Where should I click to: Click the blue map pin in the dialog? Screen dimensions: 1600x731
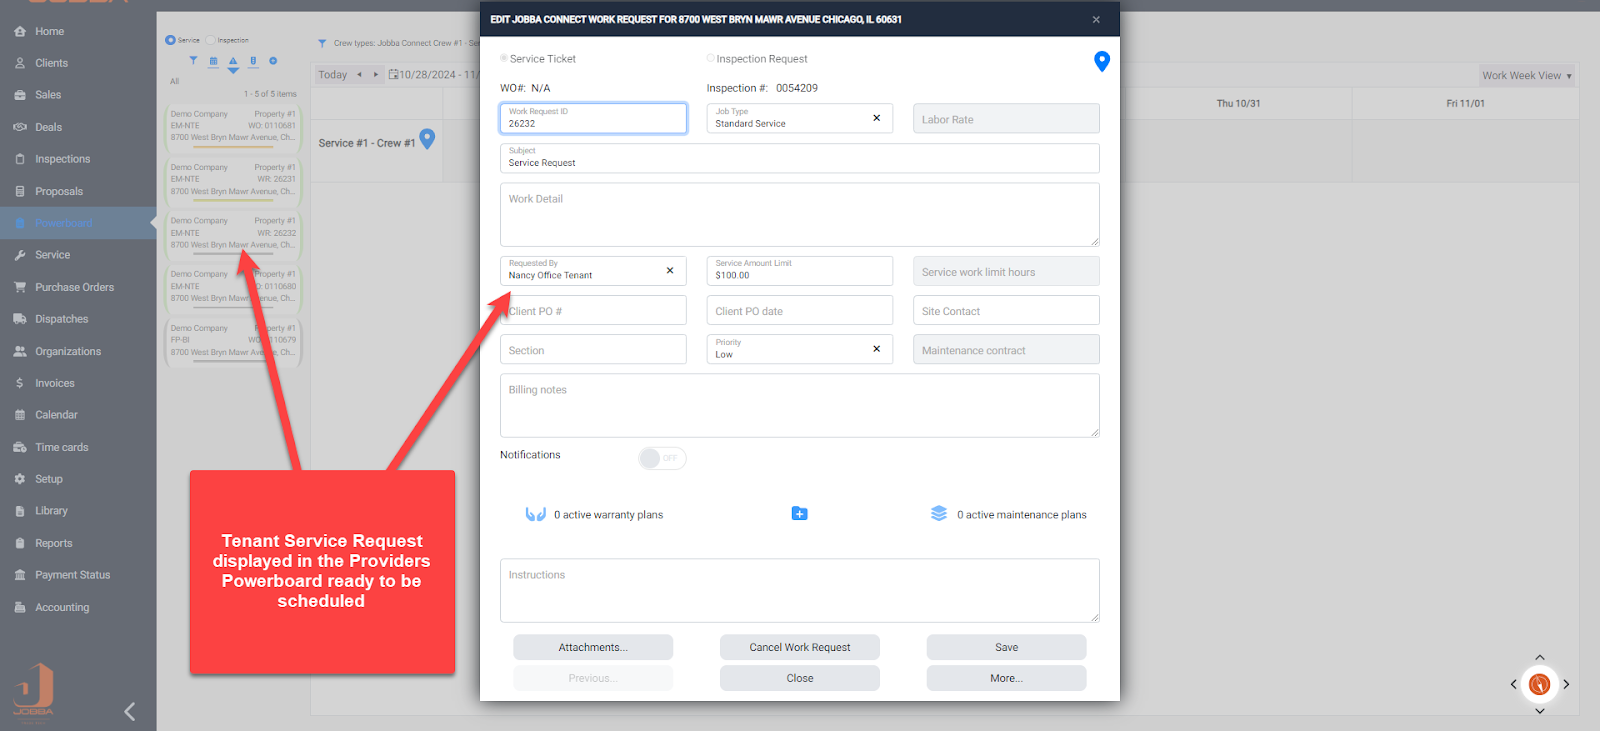pyautogui.click(x=1101, y=61)
